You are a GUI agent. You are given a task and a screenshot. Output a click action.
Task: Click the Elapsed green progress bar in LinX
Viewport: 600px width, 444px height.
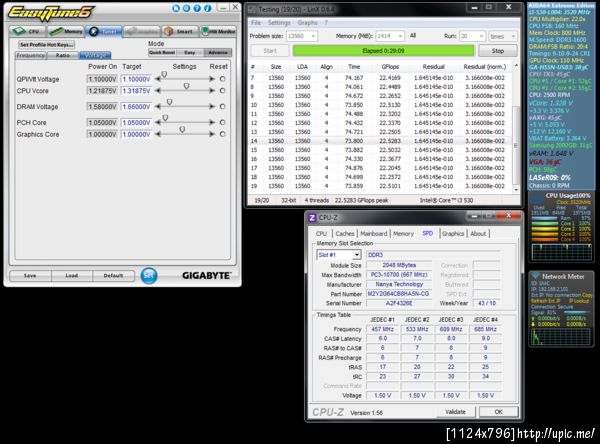(x=383, y=51)
